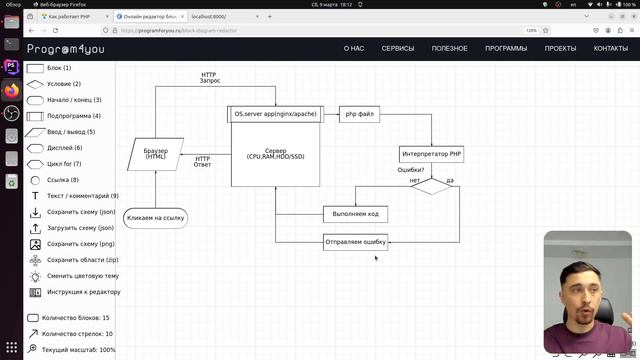
Task: Open PhpStorm from the dock
Action: [x=11, y=67]
